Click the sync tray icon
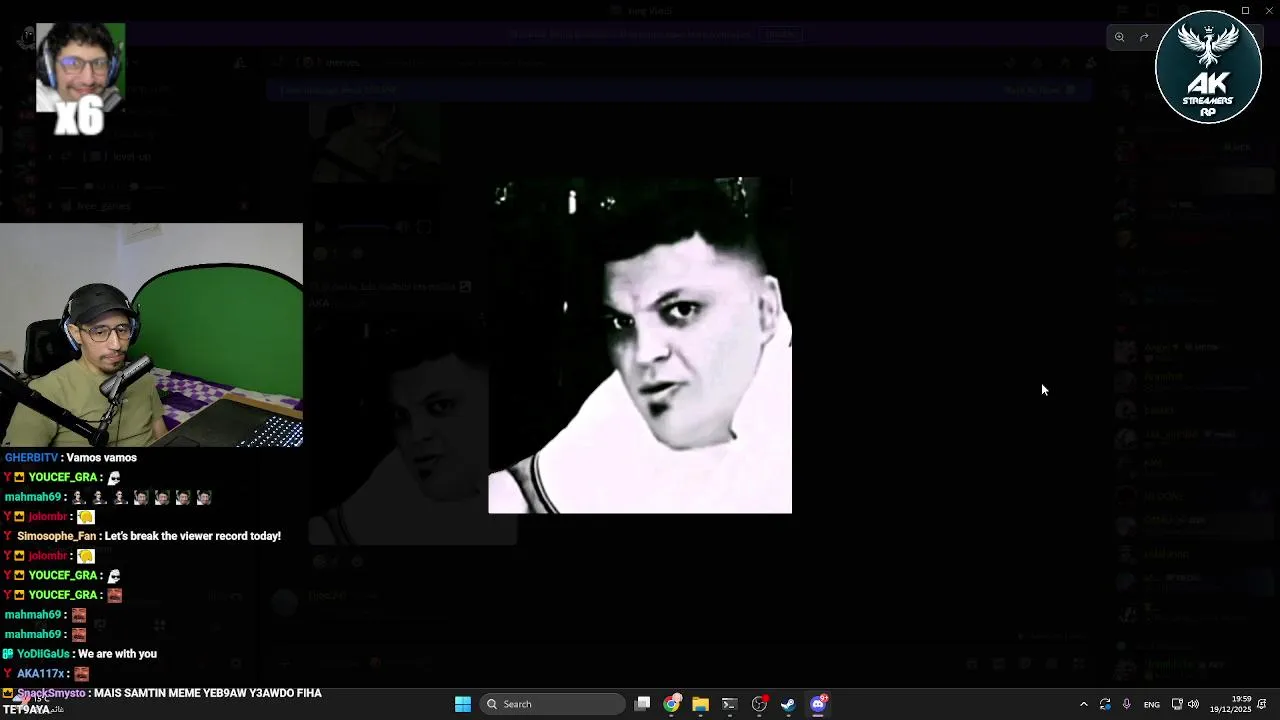Screen dimensions: 1280x720 [1105, 704]
